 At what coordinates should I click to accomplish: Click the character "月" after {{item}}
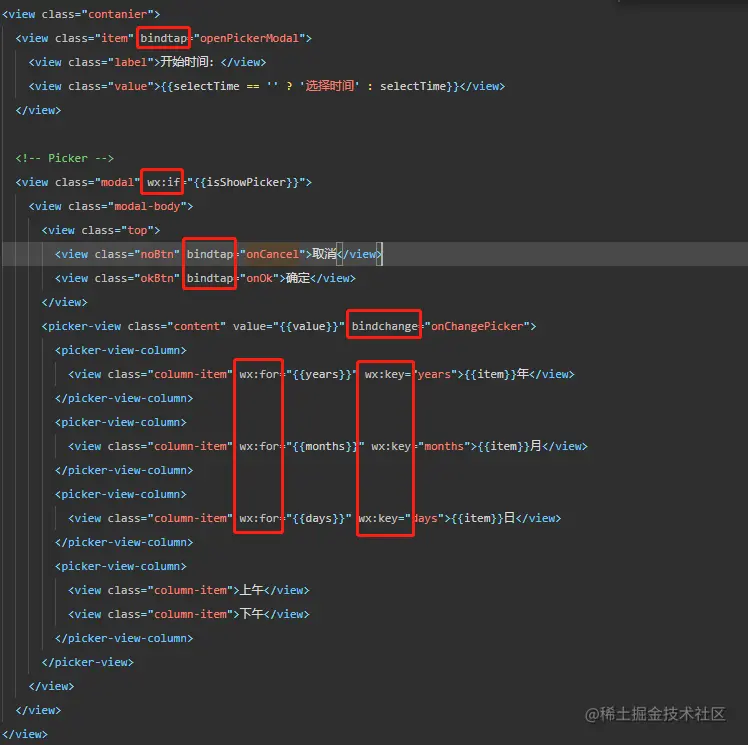point(536,446)
